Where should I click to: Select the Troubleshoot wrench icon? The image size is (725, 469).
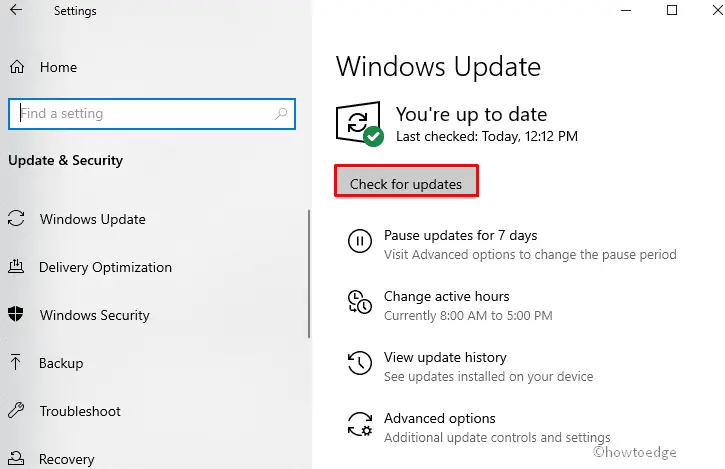(x=17, y=411)
